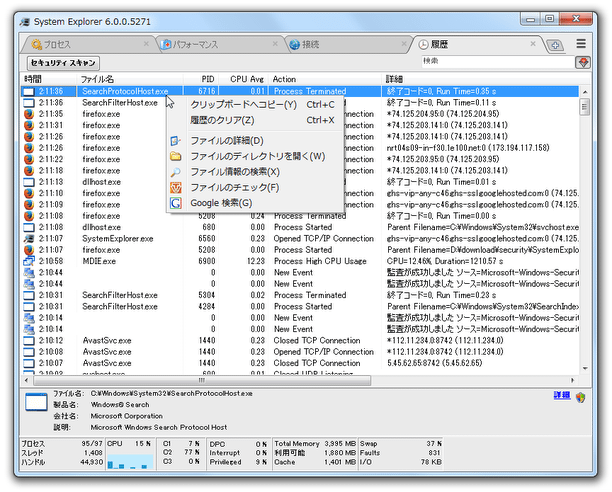Click the Google icon in context menu
Viewport: 612px width, 492px height.
(x=176, y=203)
